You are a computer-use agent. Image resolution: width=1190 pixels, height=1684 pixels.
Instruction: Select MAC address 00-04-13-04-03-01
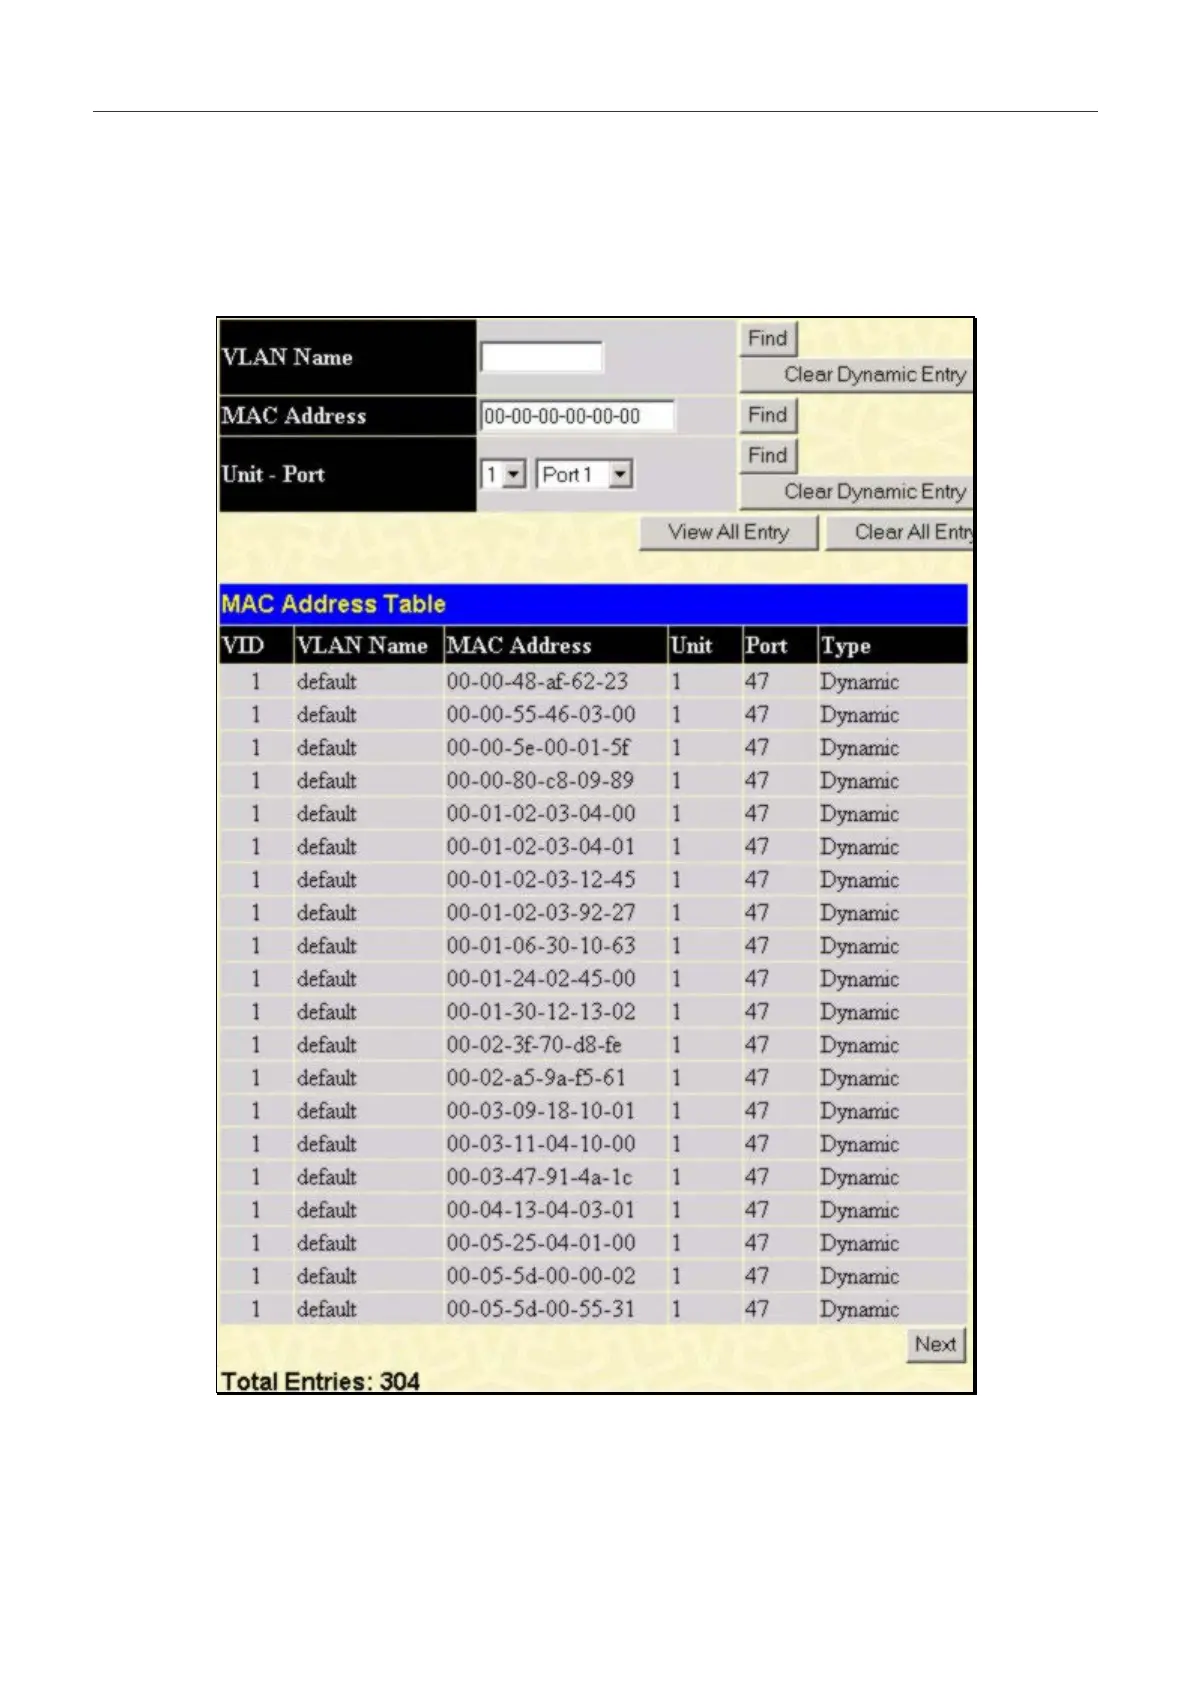pos(540,1210)
